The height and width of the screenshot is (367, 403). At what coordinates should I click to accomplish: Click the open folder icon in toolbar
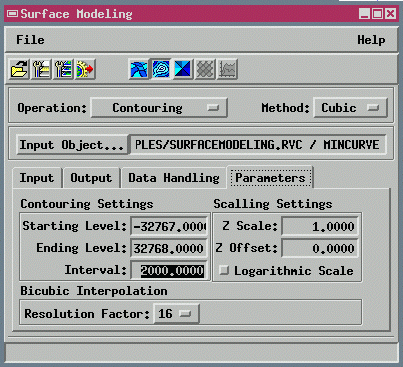(x=19, y=69)
